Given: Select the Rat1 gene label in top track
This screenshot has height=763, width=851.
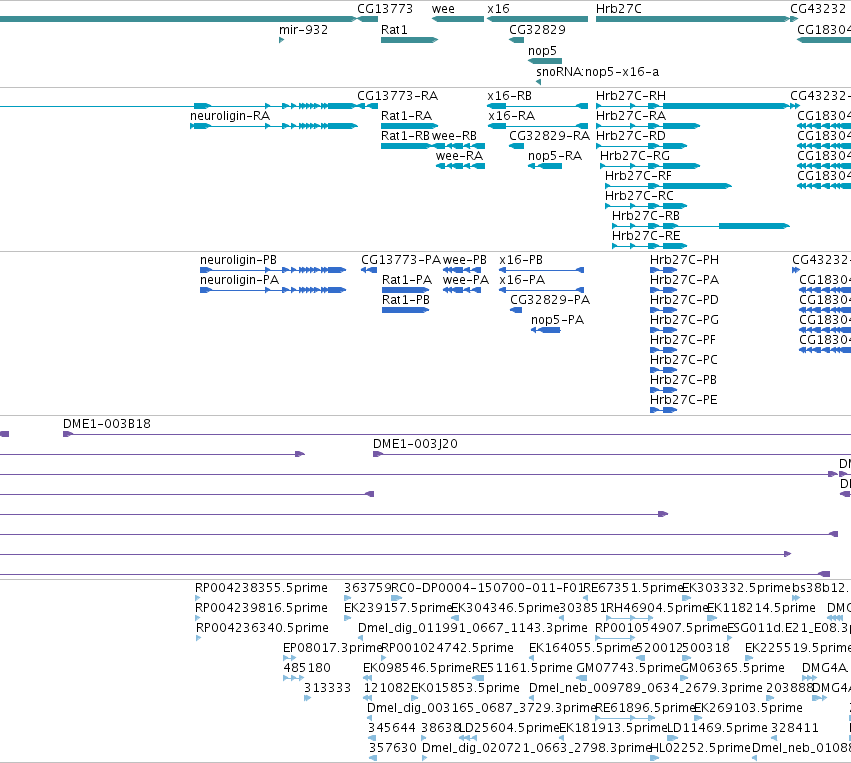Looking at the screenshot, I should coord(394,30).
